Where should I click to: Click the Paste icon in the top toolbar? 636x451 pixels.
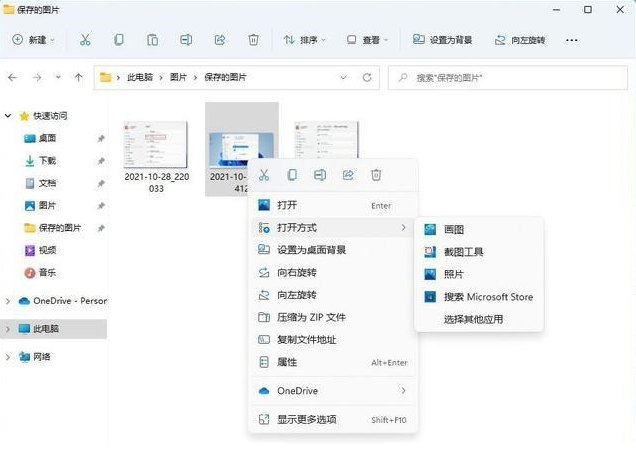(152, 40)
